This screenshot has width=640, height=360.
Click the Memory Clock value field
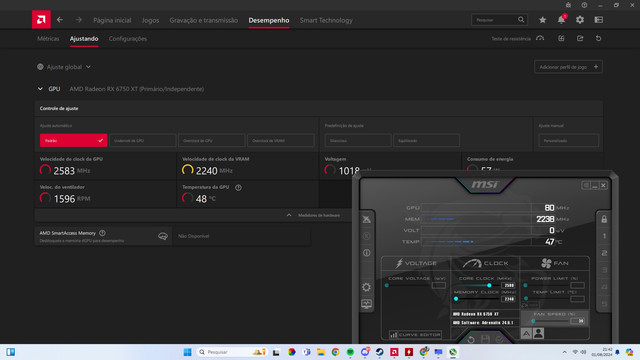(508, 299)
